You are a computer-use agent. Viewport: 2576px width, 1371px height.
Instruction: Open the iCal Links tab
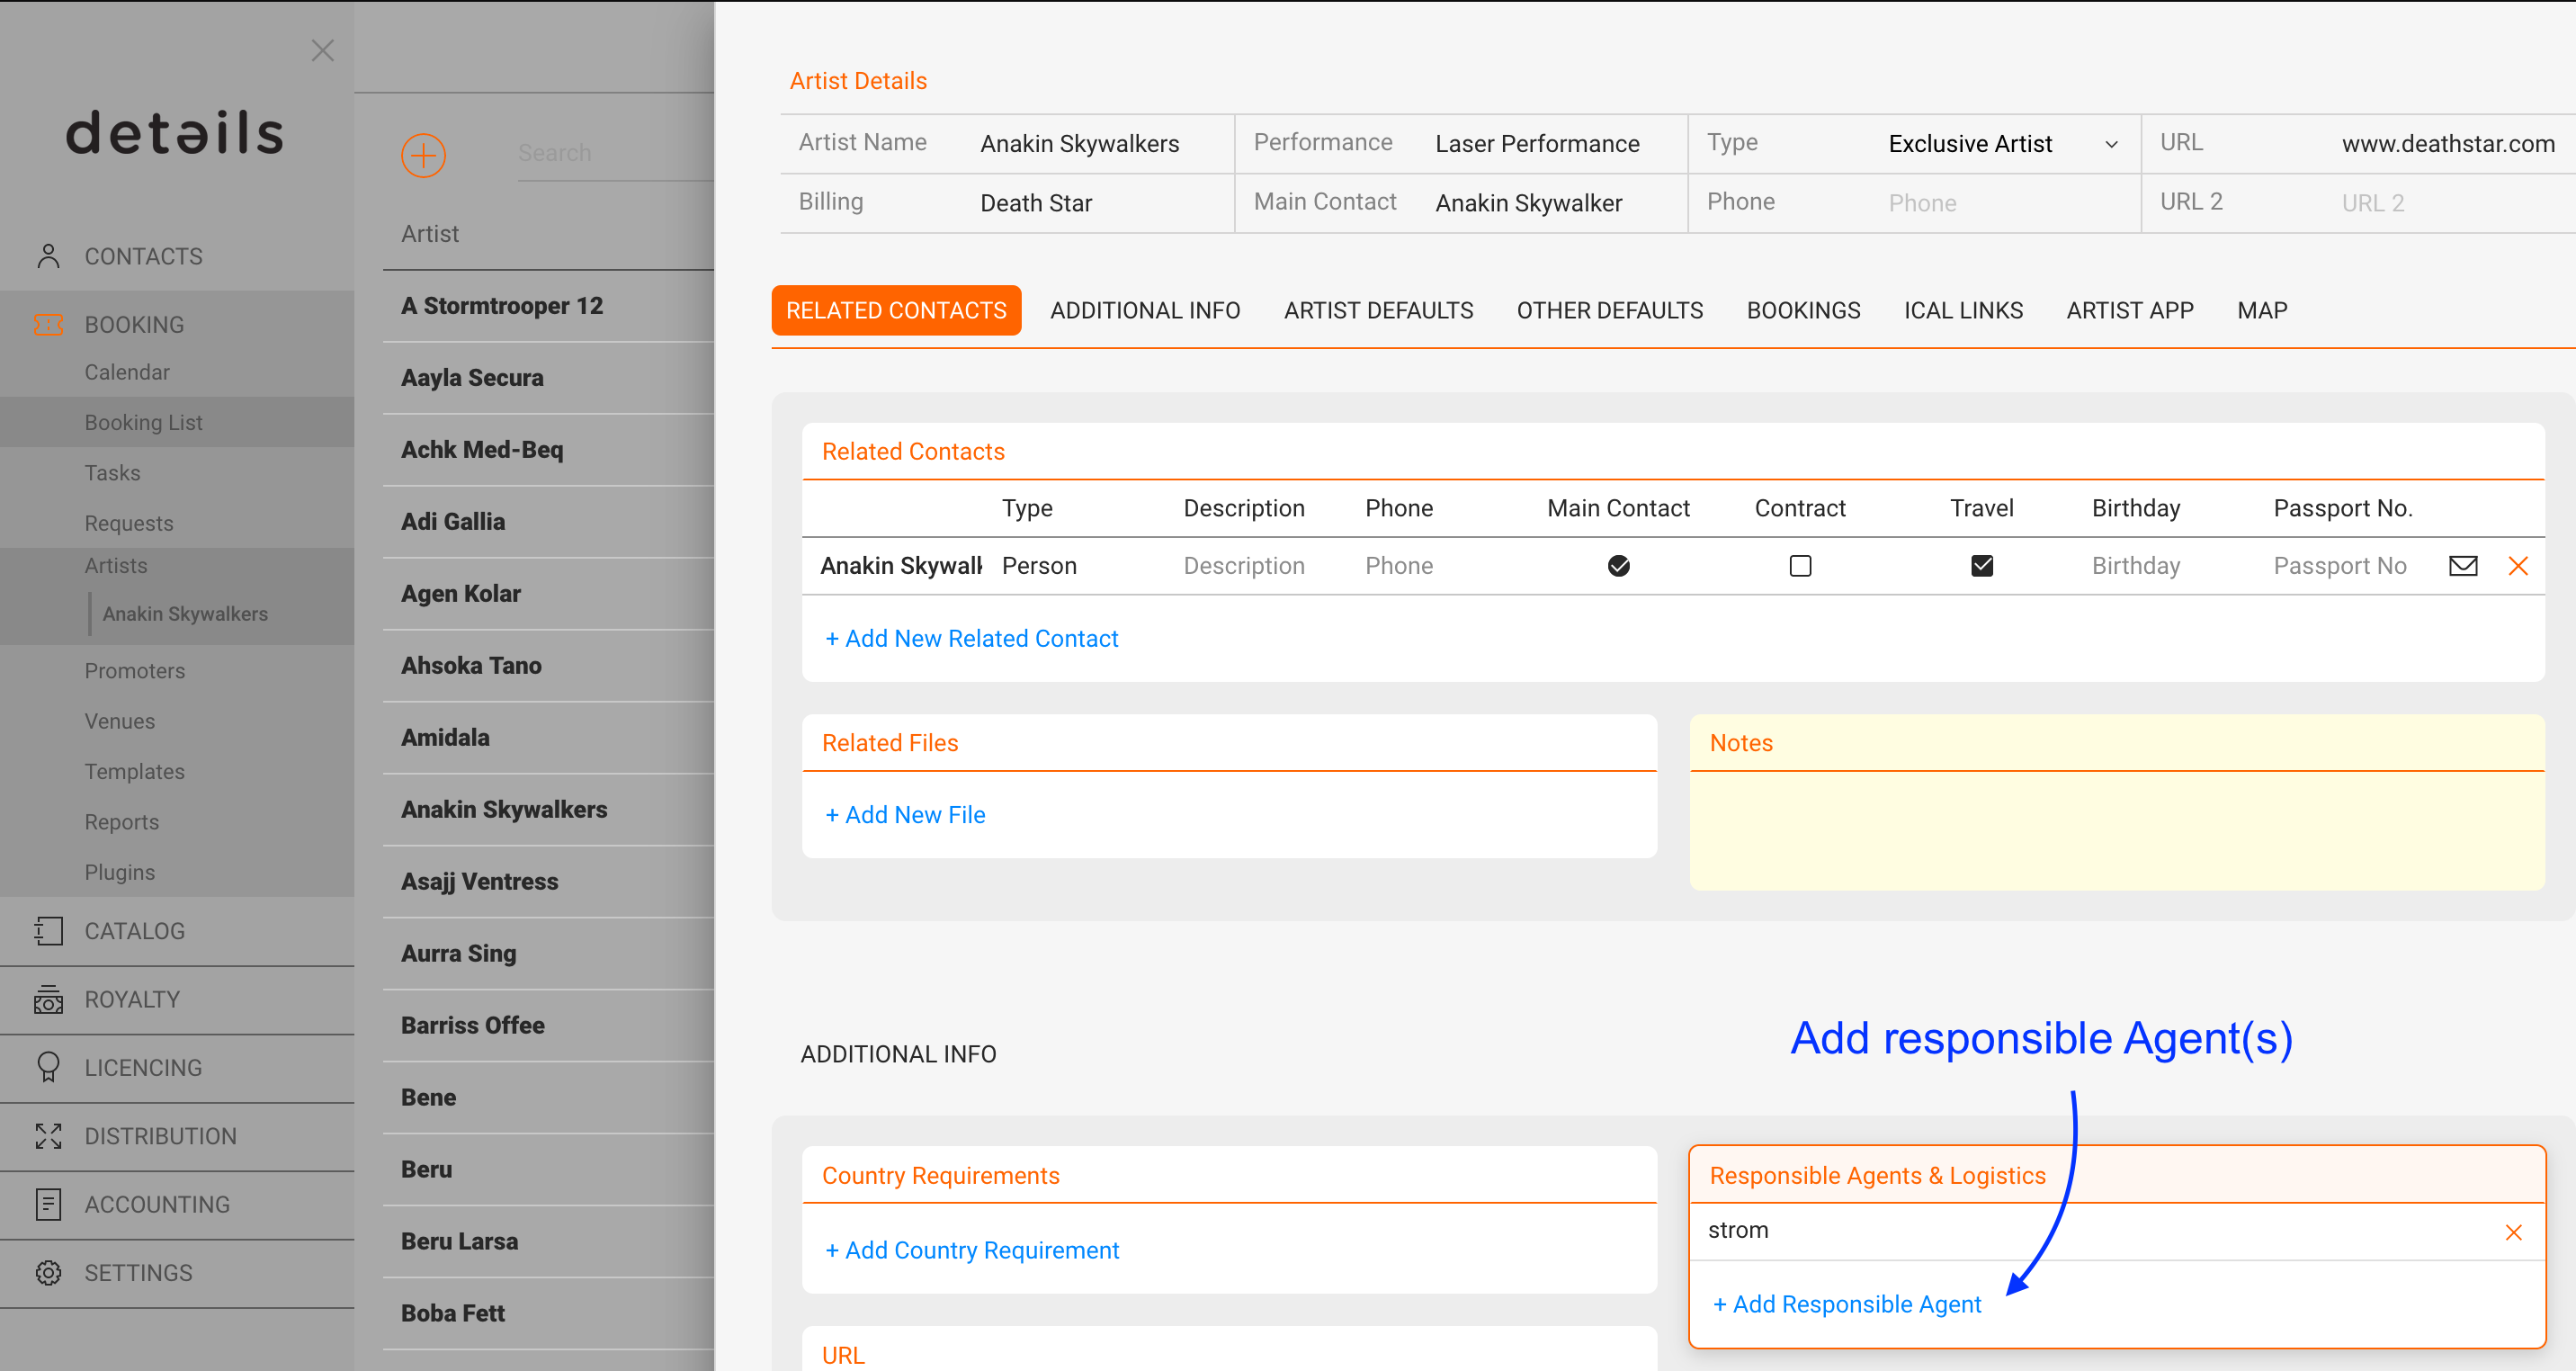tap(1963, 310)
